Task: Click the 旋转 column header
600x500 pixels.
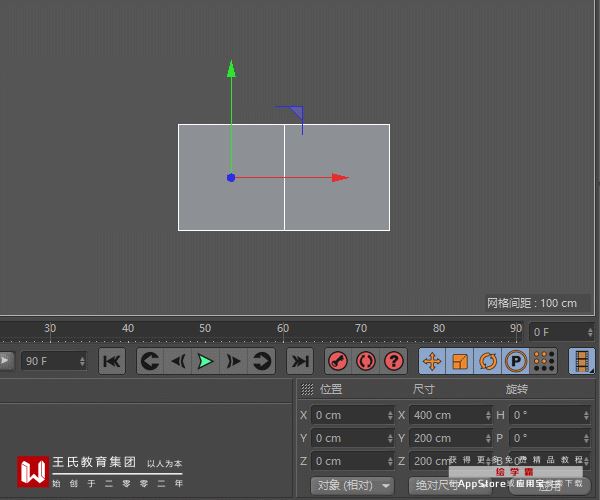Action: [517, 389]
